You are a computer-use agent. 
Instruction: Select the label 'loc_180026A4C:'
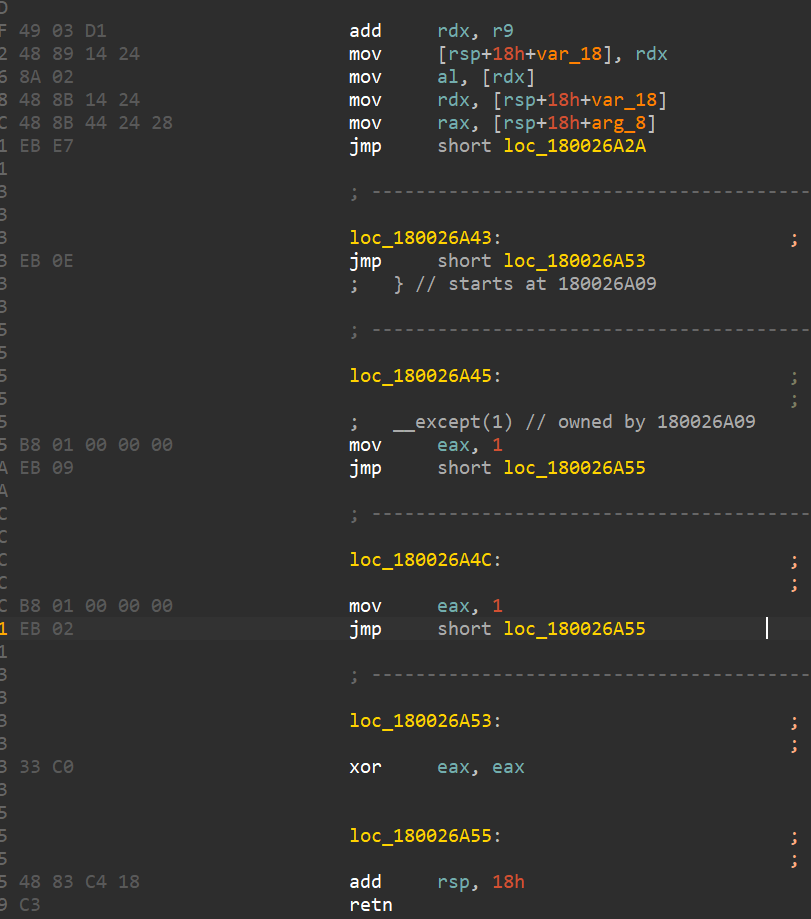(x=425, y=560)
